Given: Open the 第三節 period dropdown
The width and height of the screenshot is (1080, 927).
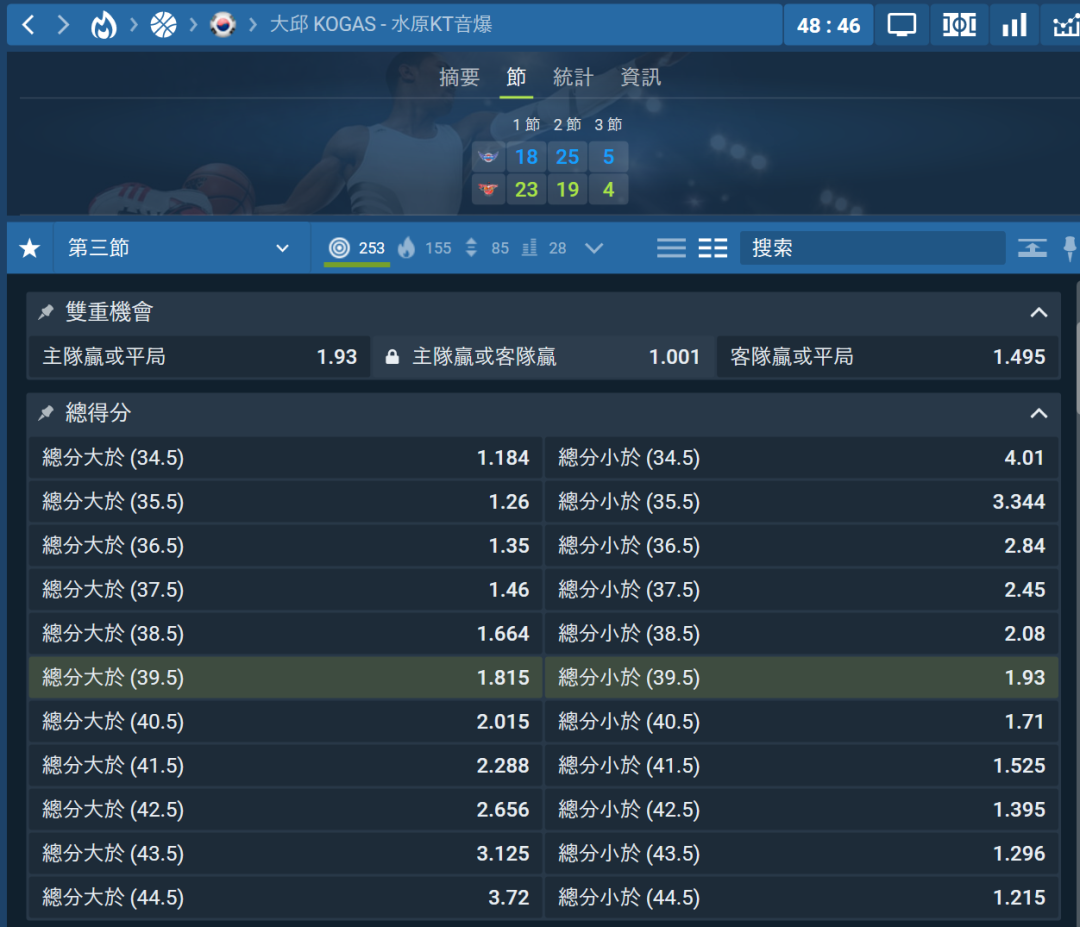Looking at the screenshot, I should coord(178,248).
